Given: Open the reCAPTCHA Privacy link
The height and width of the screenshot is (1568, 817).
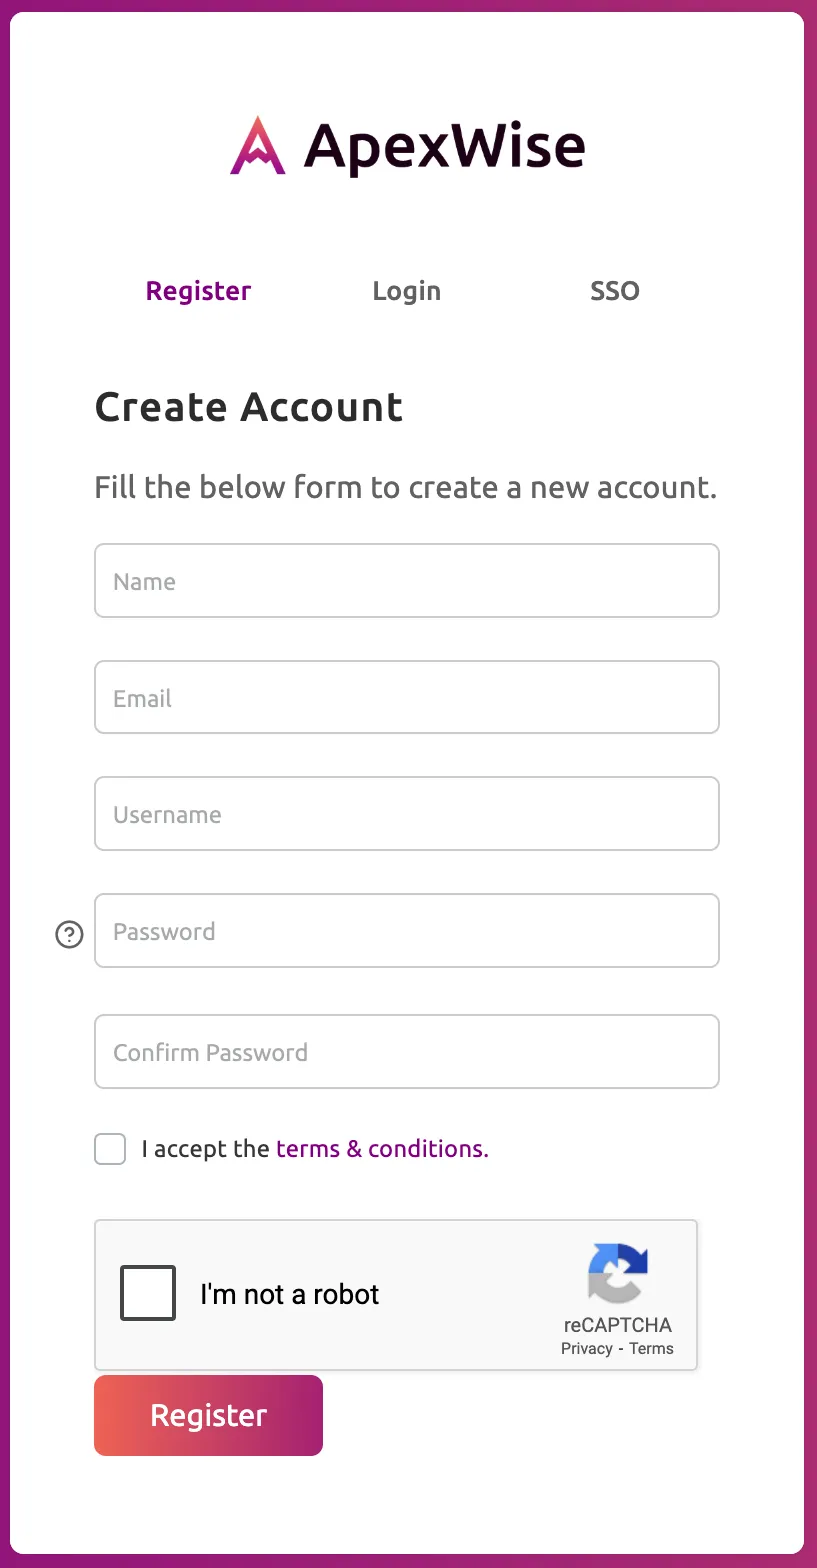Looking at the screenshot, I should [585, 1348].
